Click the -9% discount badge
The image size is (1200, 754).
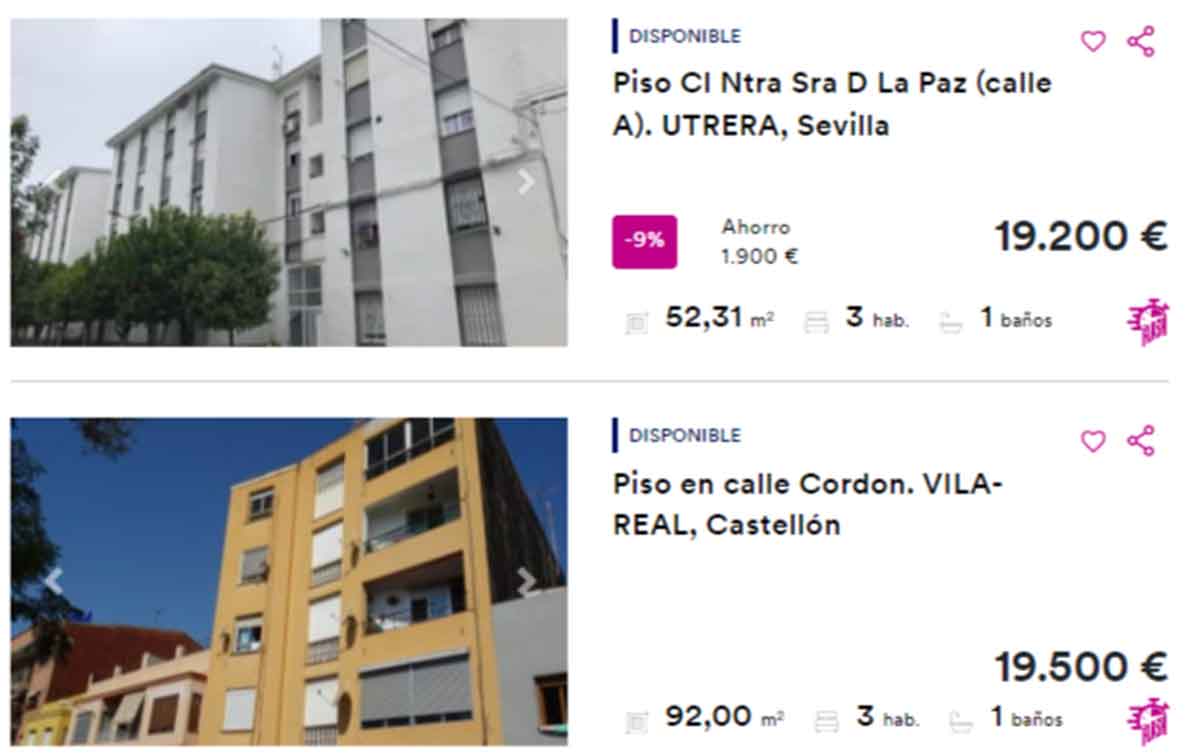pyautogui.click(x=645, y=242)
